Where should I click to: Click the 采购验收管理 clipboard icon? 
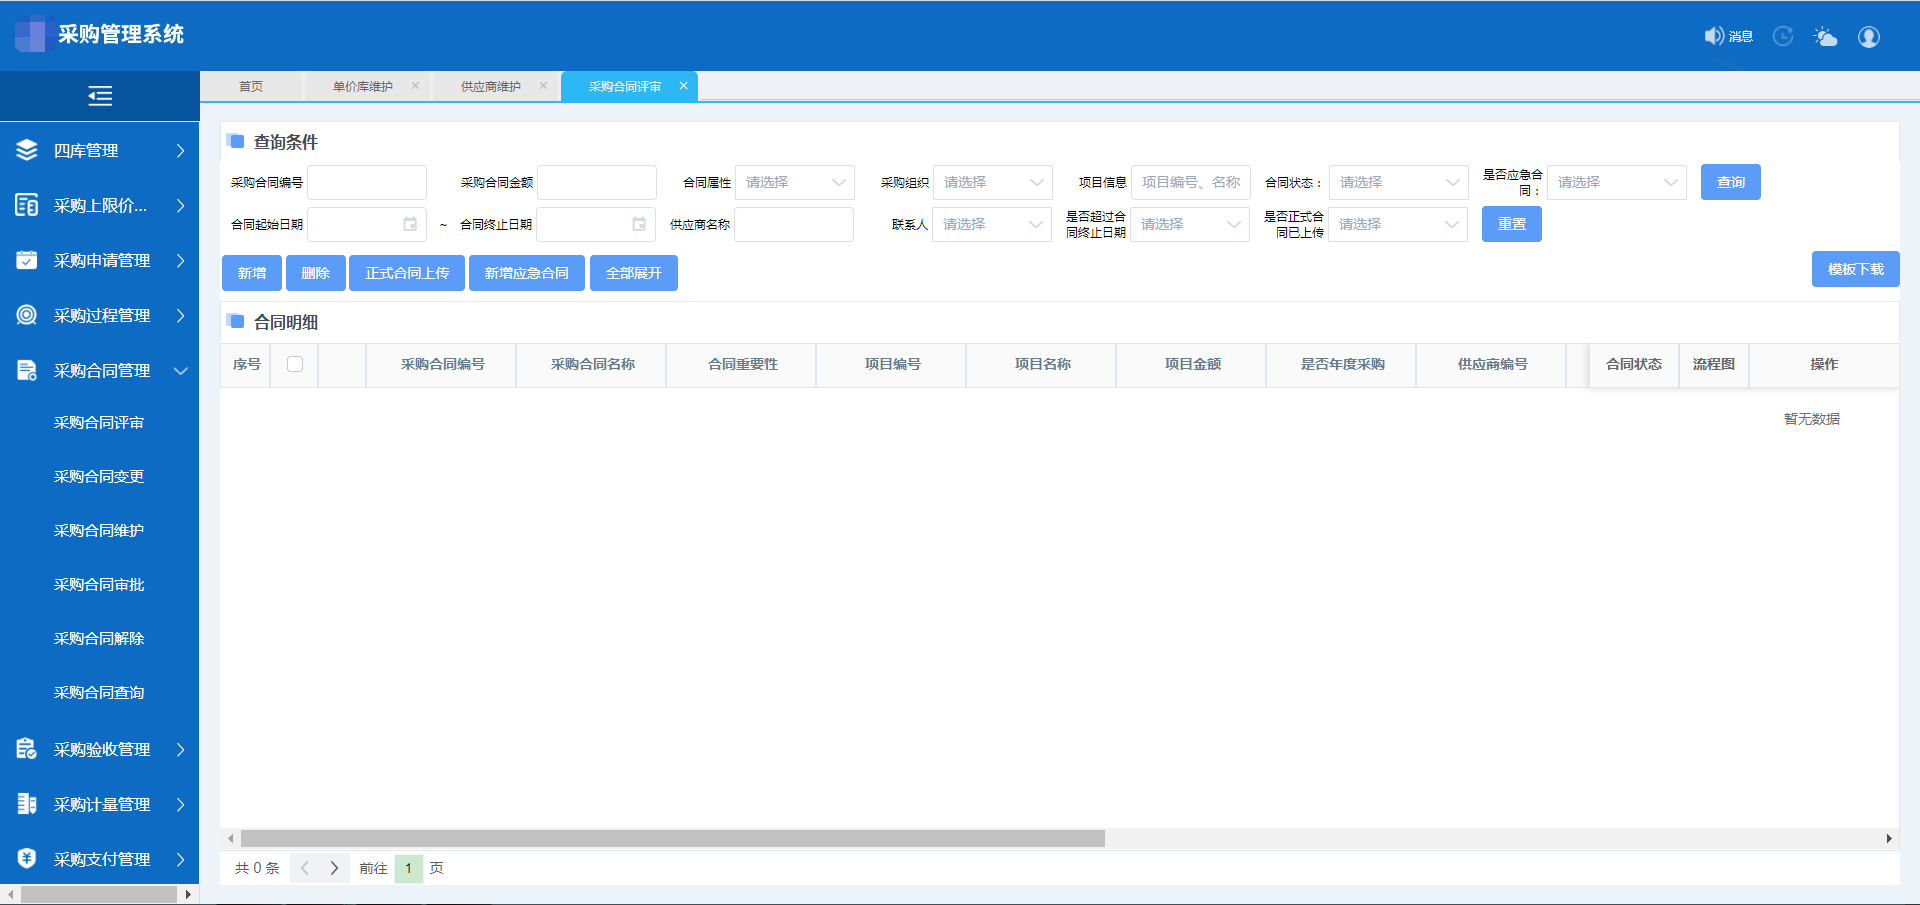27,749
